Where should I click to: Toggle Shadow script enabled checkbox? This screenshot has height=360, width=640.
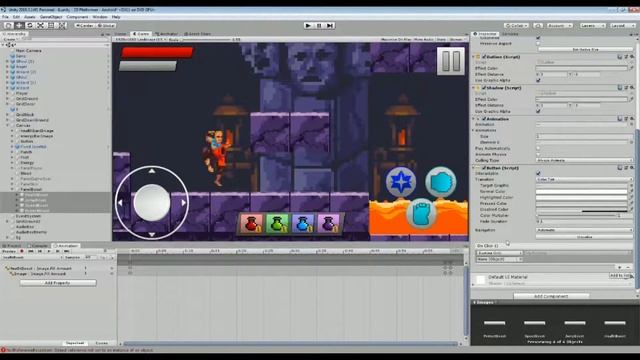(484, 88)
